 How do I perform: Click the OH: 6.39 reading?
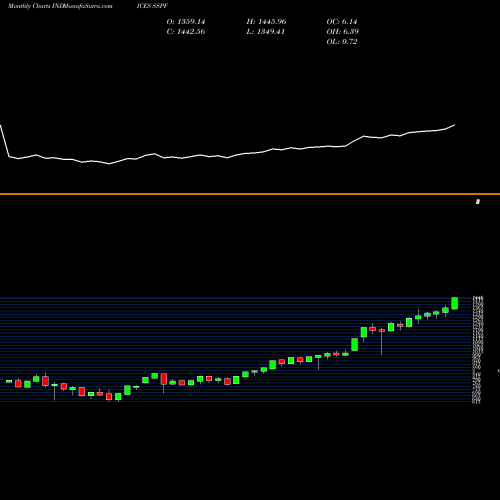[342, 32]
